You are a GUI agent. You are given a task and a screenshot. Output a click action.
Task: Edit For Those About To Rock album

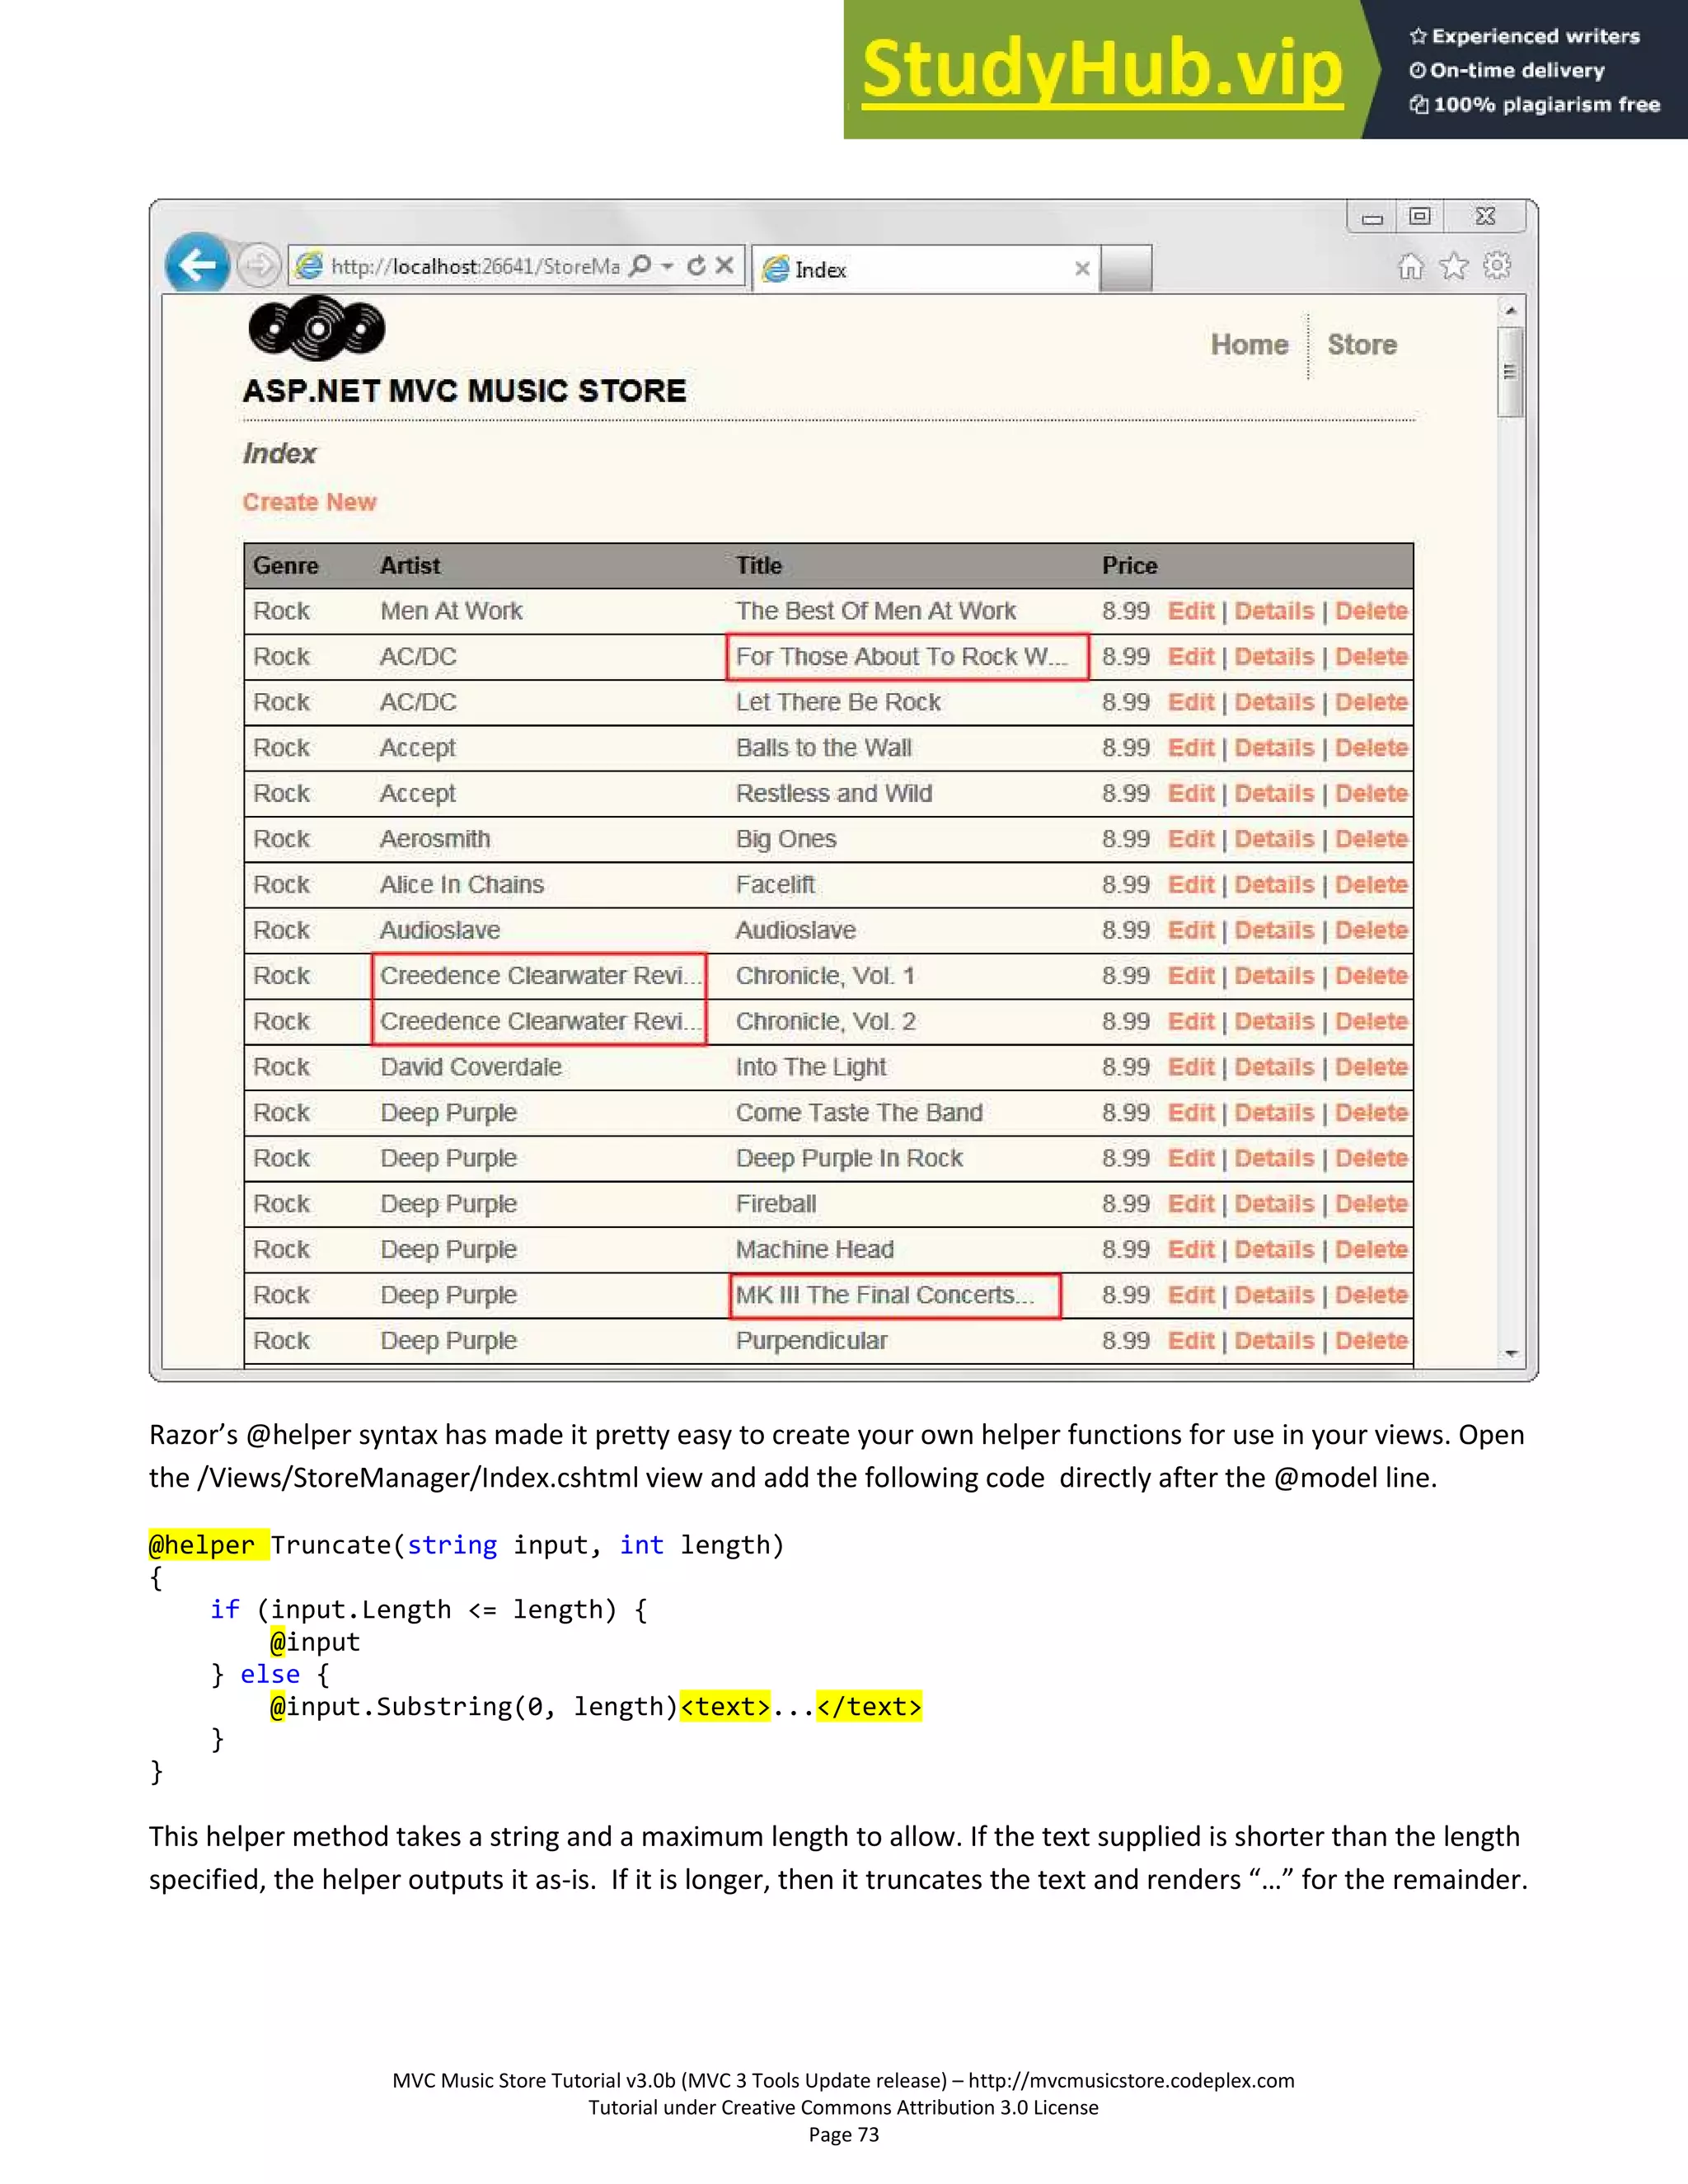coord(1190,657)
